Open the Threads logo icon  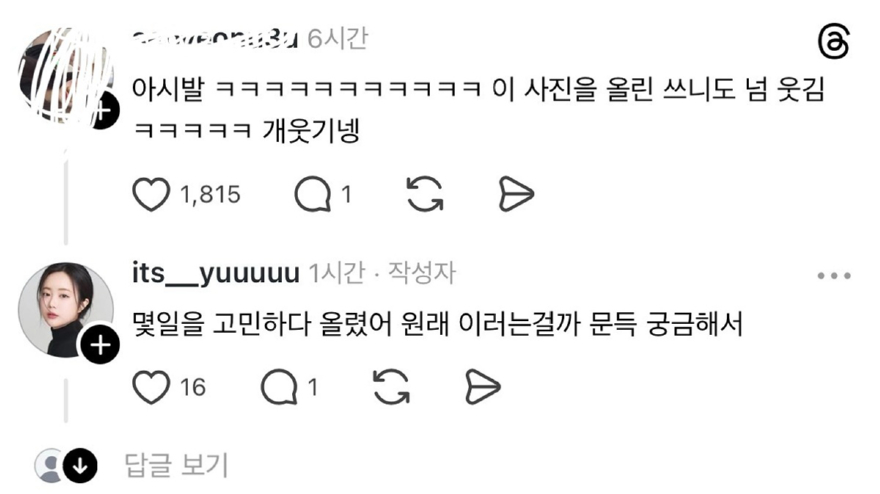pyautogui.click(x=833, y=42)
